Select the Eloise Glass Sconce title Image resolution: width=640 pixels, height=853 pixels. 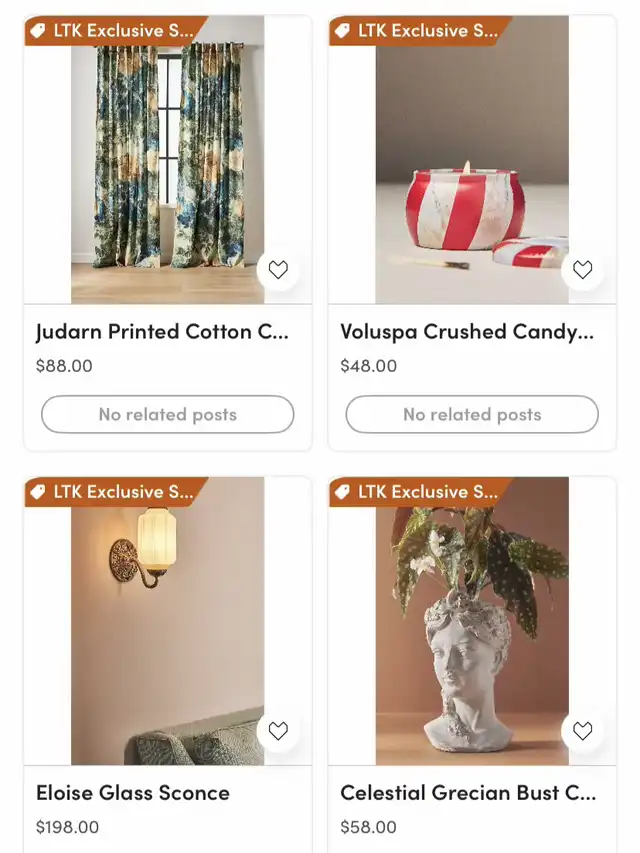coord(133,793)
